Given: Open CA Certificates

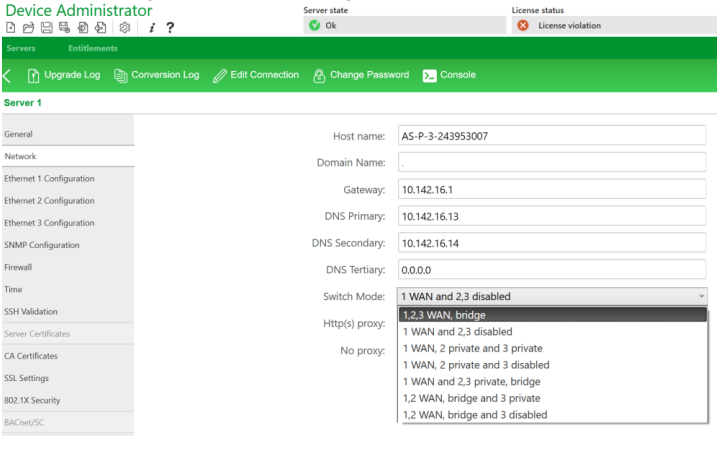Looking at the screenshot, I should 68,356.
